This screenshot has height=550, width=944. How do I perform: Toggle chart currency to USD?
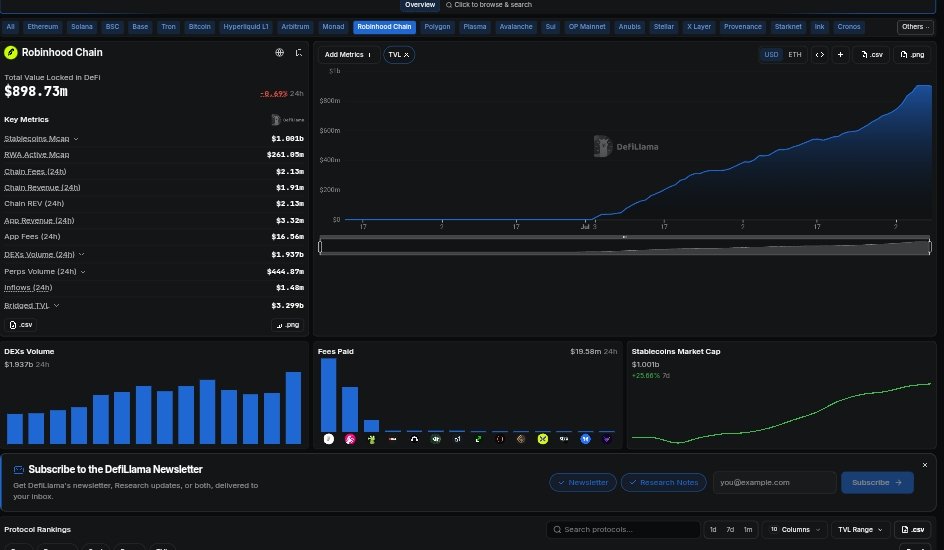771,55
